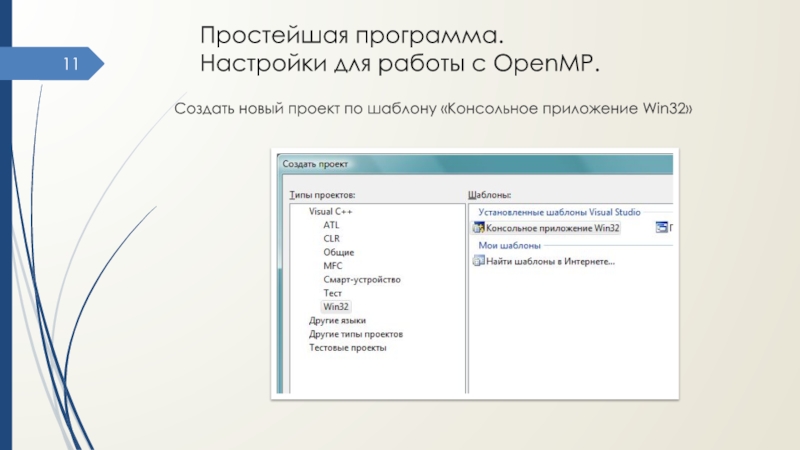Click the Шаблоны label

[x=489, y=195]
